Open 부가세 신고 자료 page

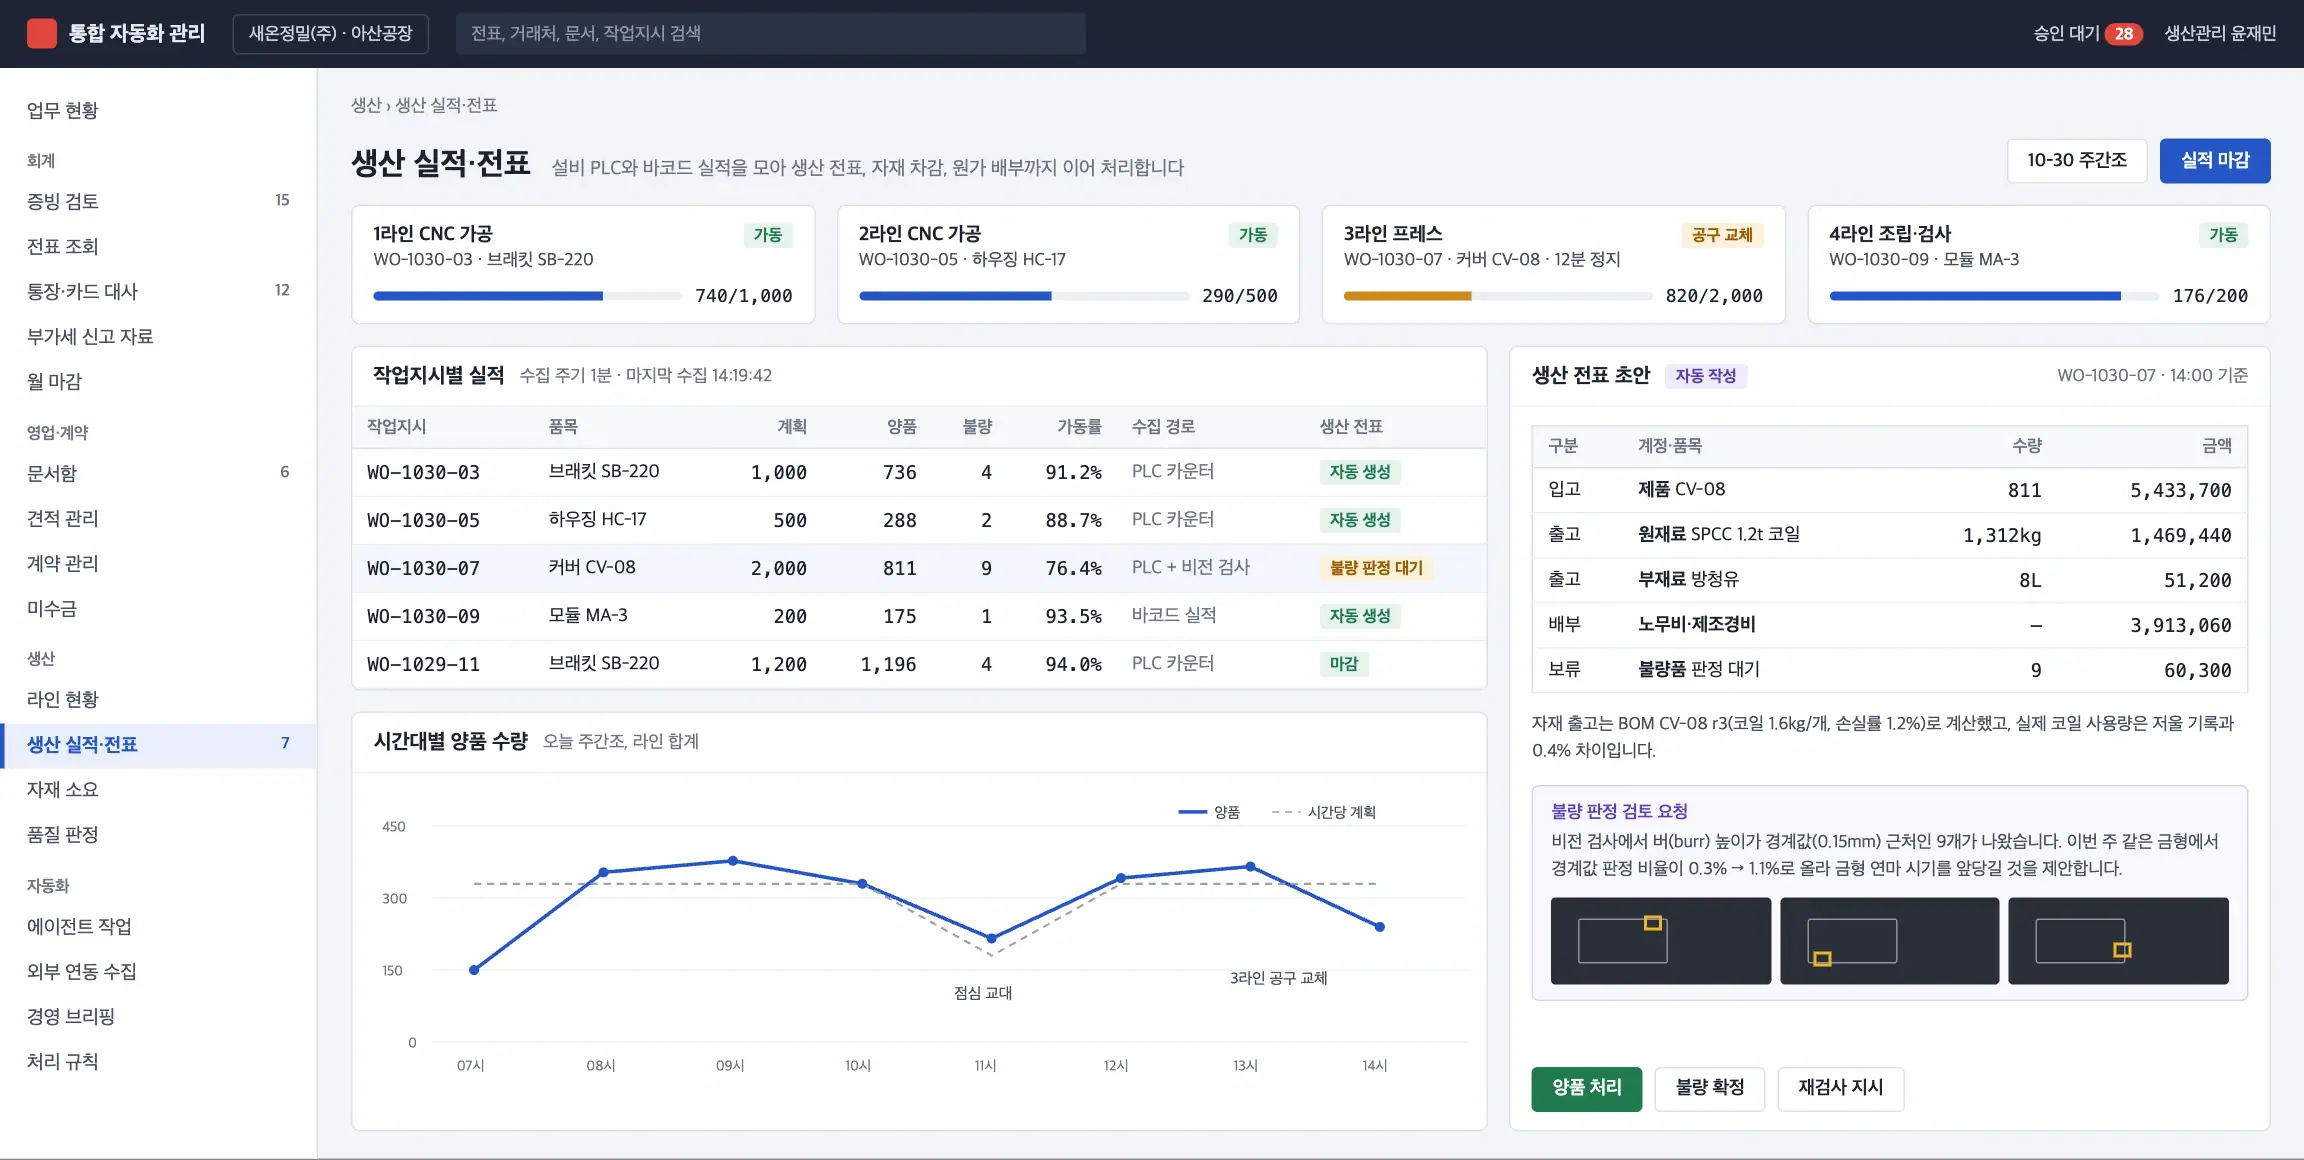coord(158,336)
